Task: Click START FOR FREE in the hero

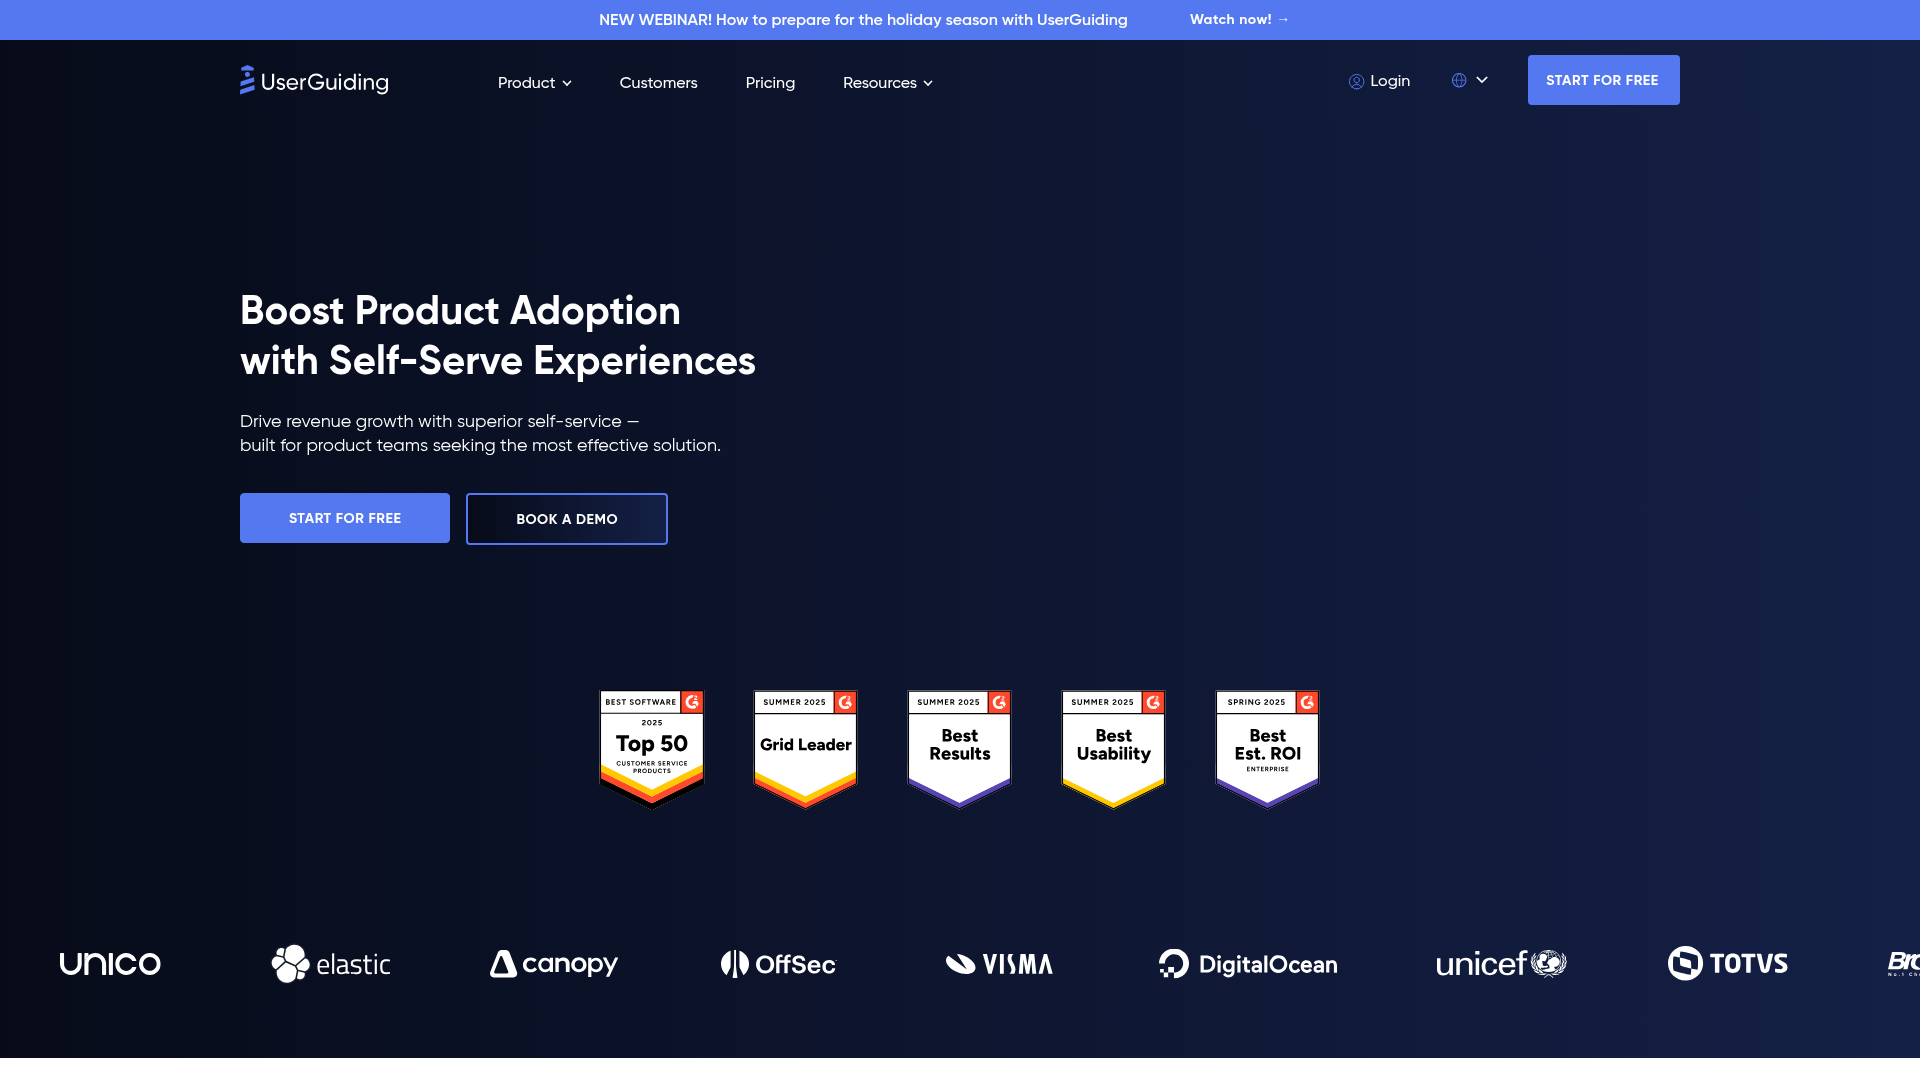Action: (x=344, y=518)
